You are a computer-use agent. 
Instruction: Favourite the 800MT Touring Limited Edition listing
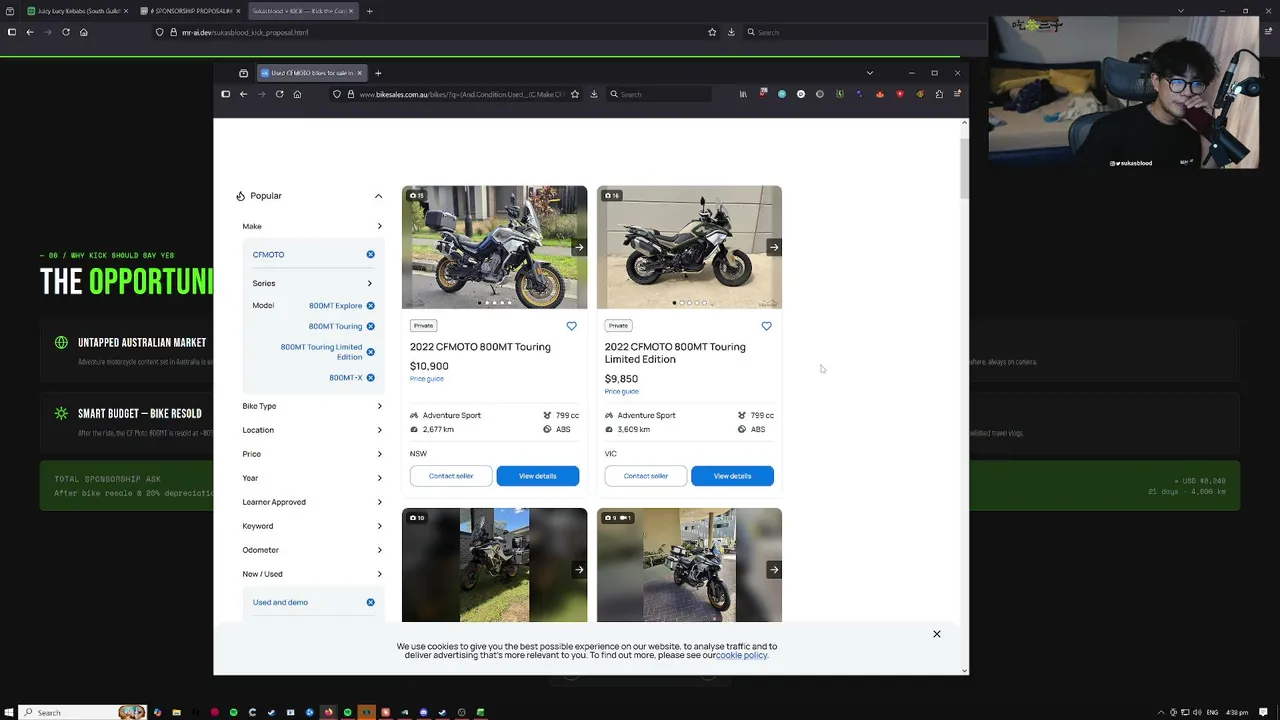click(766, 326)
